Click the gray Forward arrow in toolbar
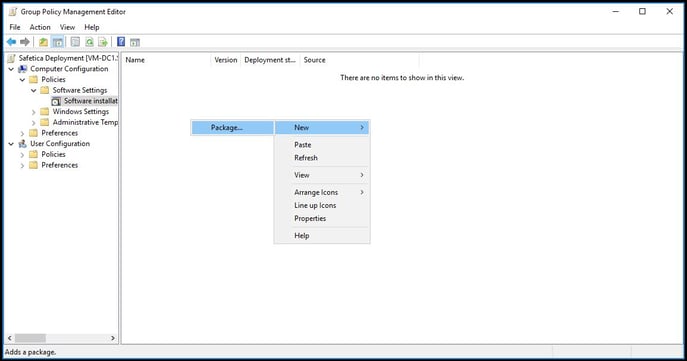Screen dimensions: 687x361 point(25,42)
